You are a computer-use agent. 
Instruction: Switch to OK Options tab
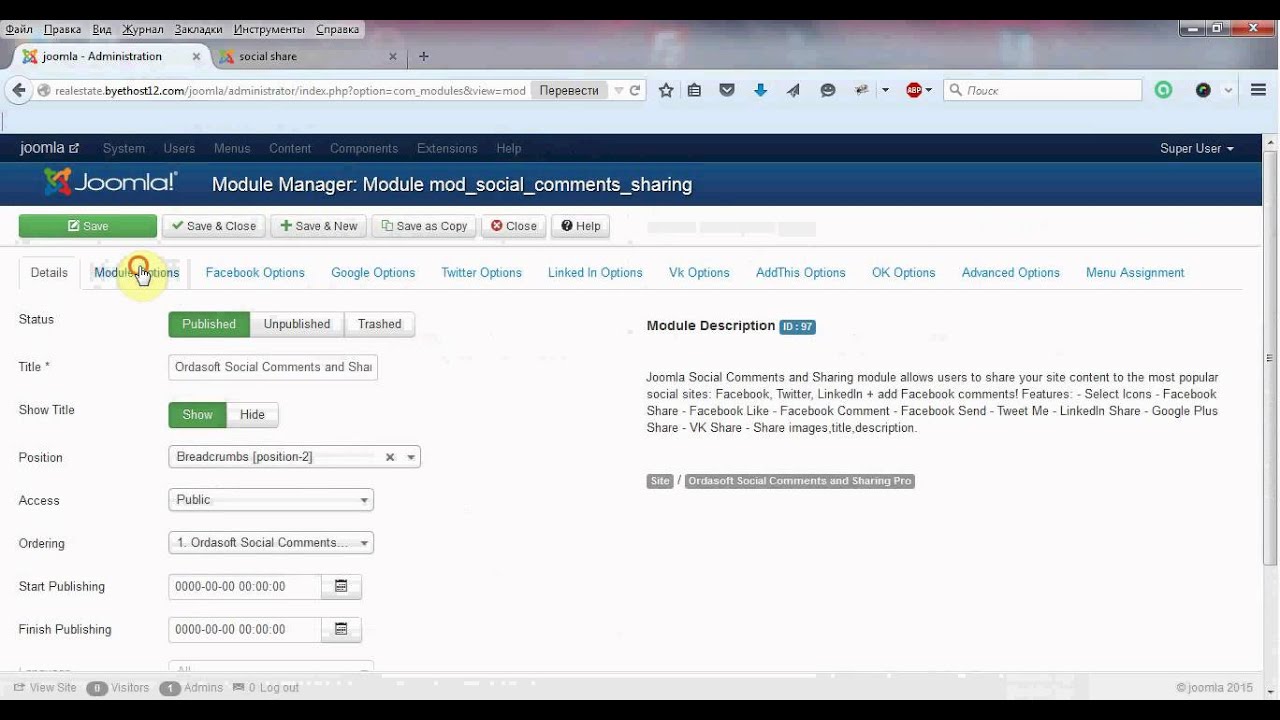(903, 273)
